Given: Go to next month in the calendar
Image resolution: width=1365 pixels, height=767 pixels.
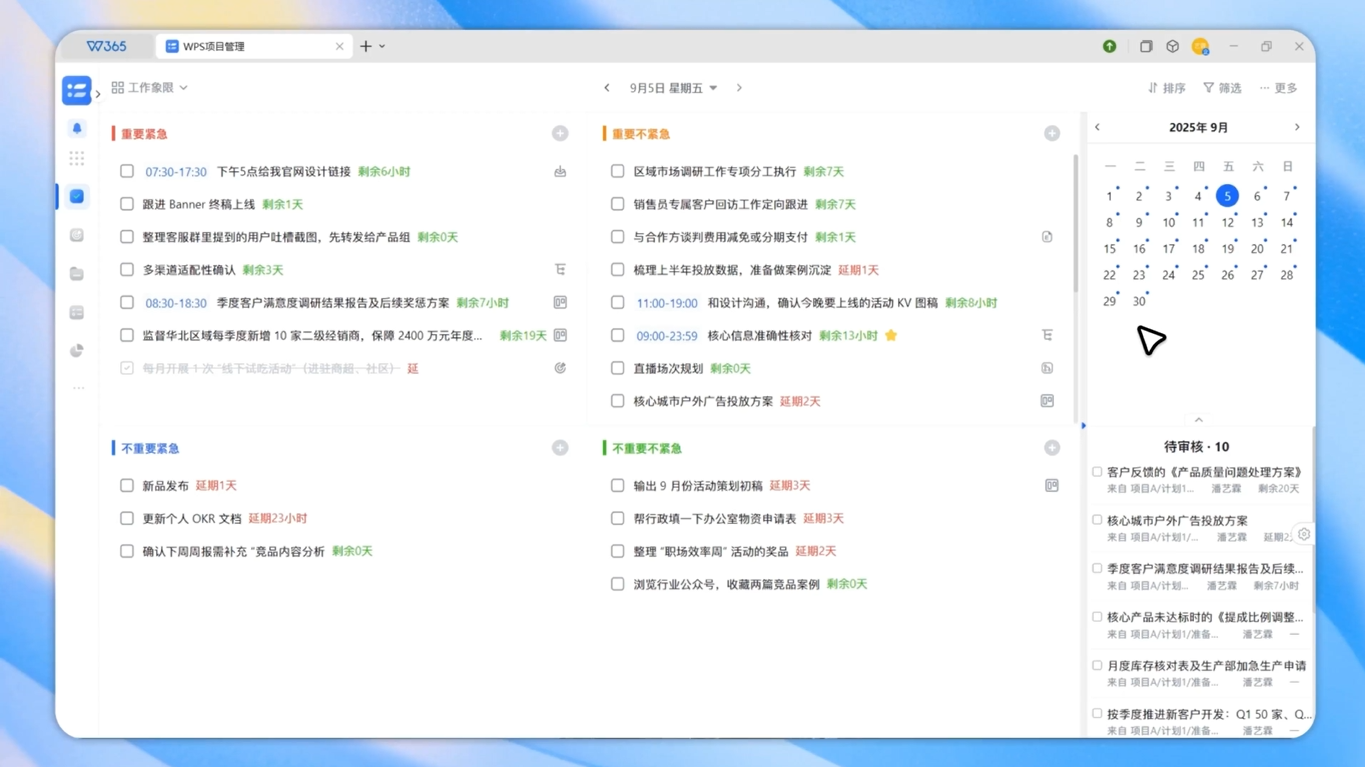Looking at the screenshot, I should (x=1297, y=128).
